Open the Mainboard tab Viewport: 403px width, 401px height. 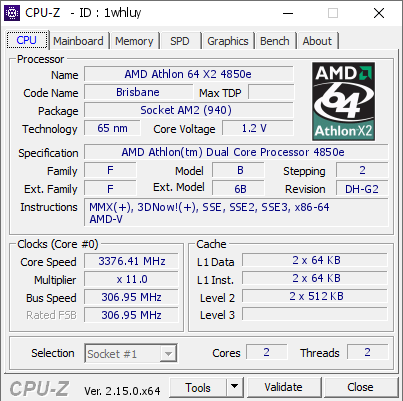point(78,41)
